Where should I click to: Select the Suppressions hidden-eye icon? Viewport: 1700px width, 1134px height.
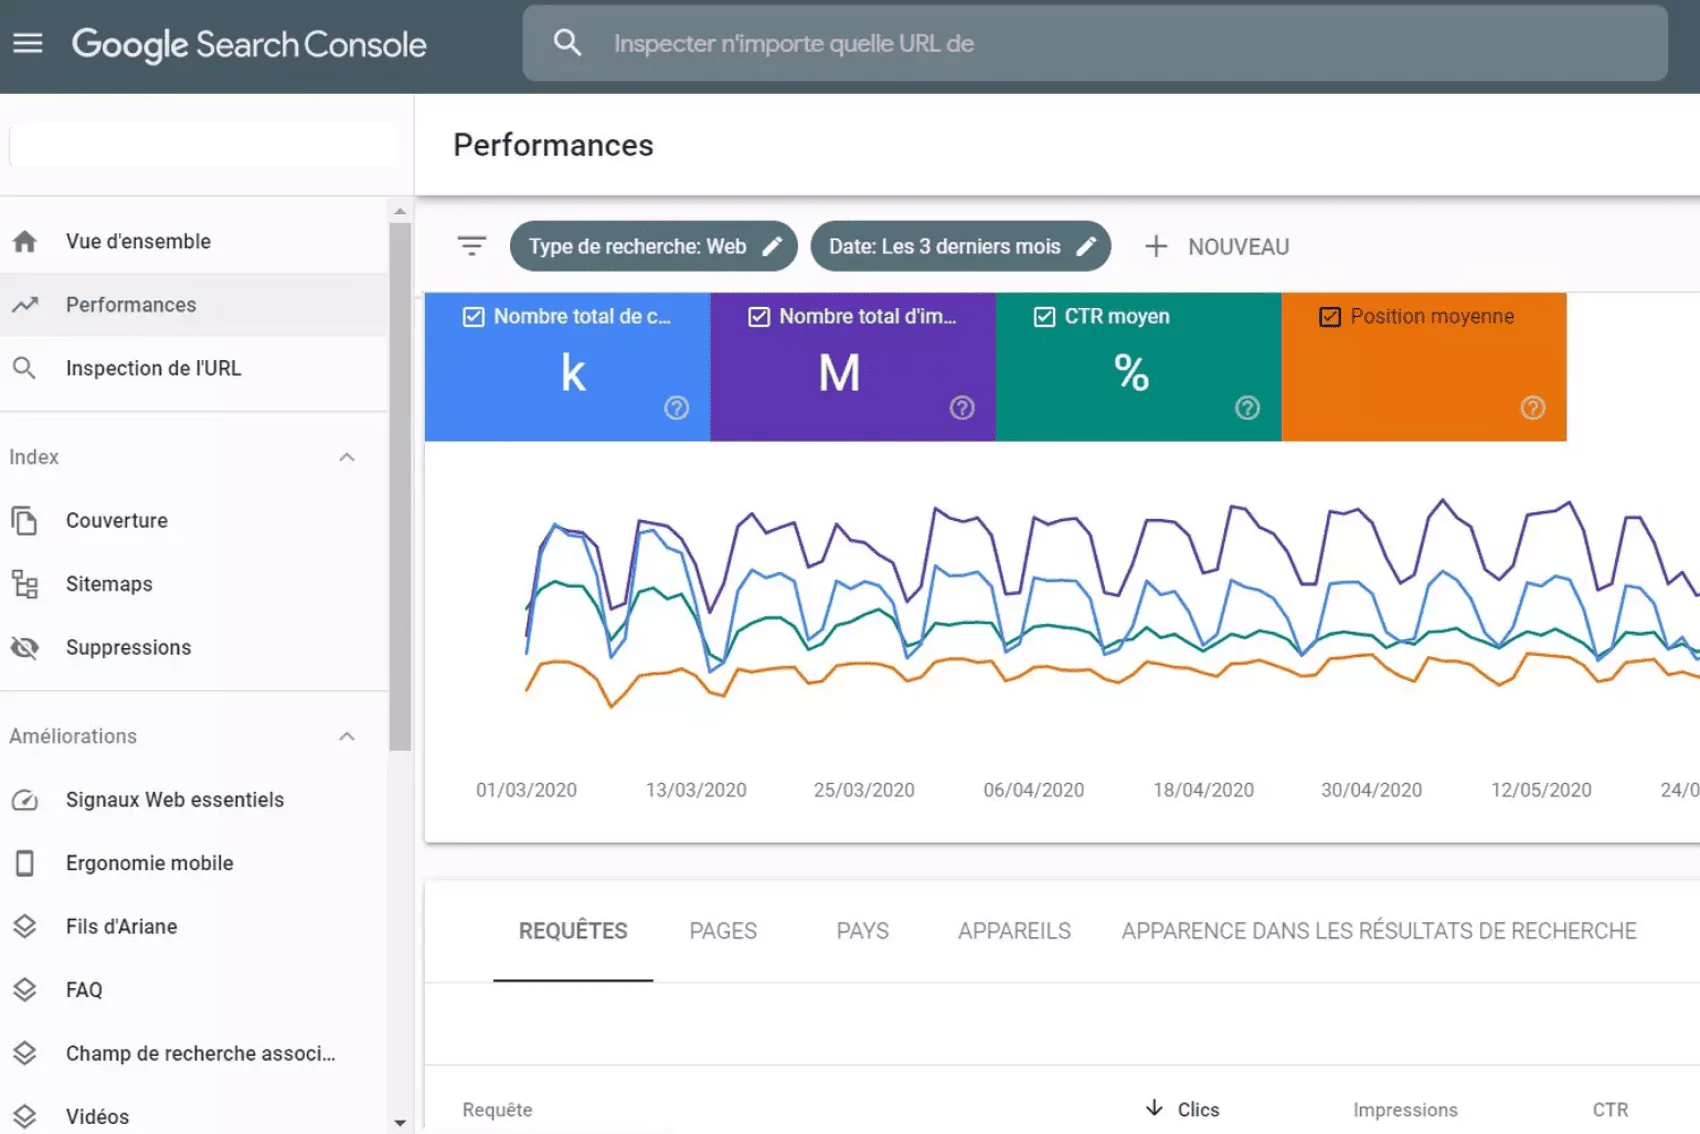click(24, 647)
